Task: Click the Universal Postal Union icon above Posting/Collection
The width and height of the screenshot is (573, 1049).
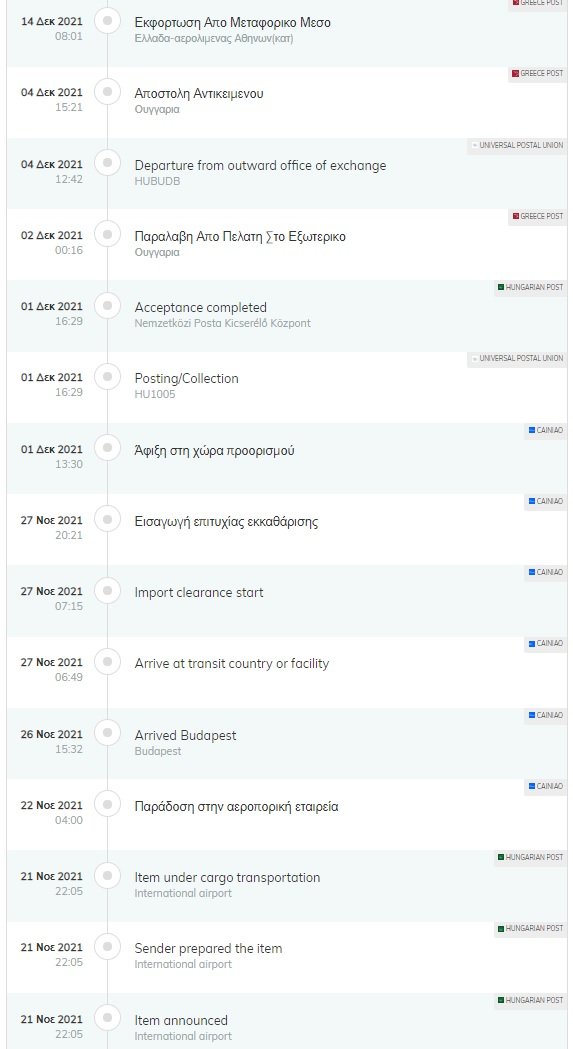Action: point(475,359)
